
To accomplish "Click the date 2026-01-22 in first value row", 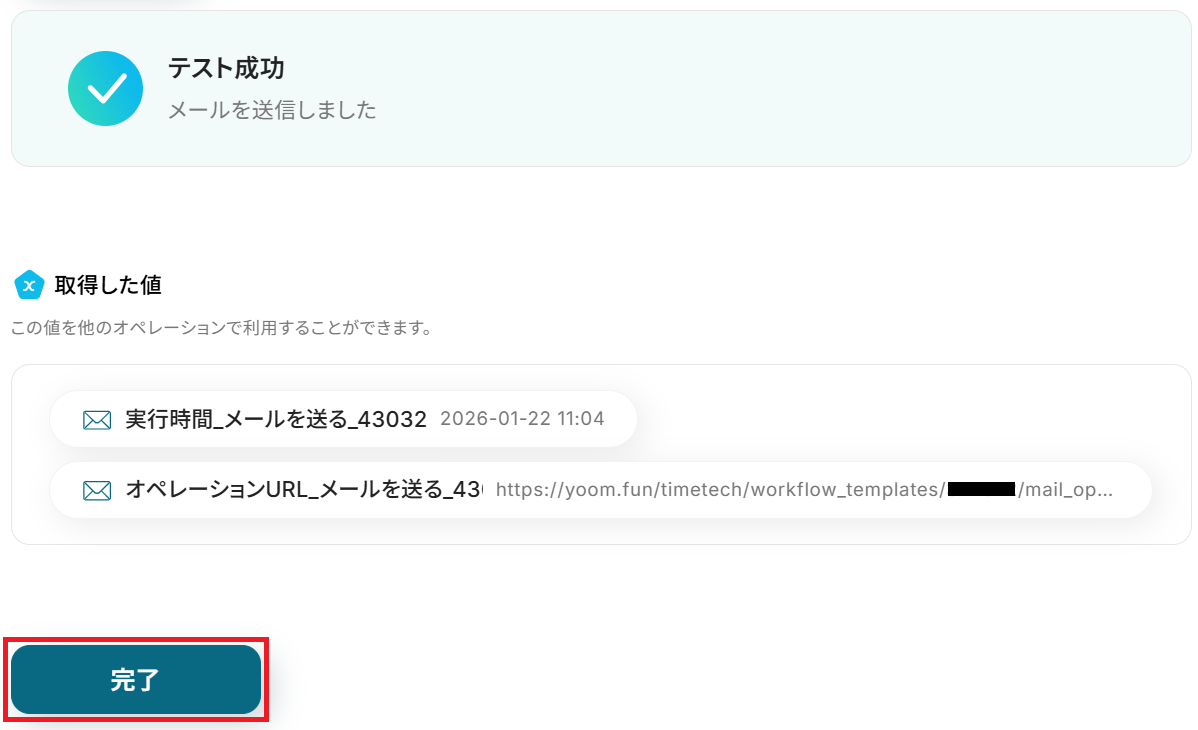I will [x=495, y=419].
